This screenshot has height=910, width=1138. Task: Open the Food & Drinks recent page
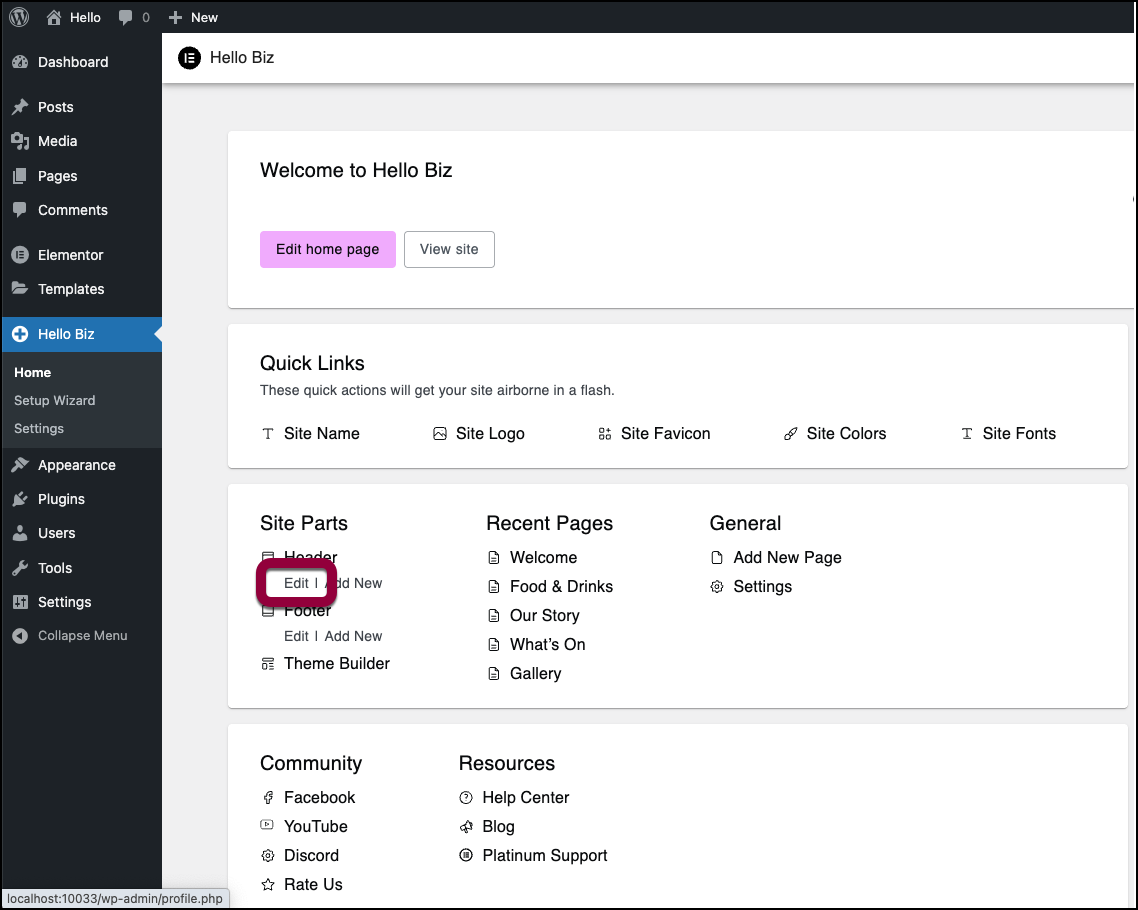(x=561, y=587)
